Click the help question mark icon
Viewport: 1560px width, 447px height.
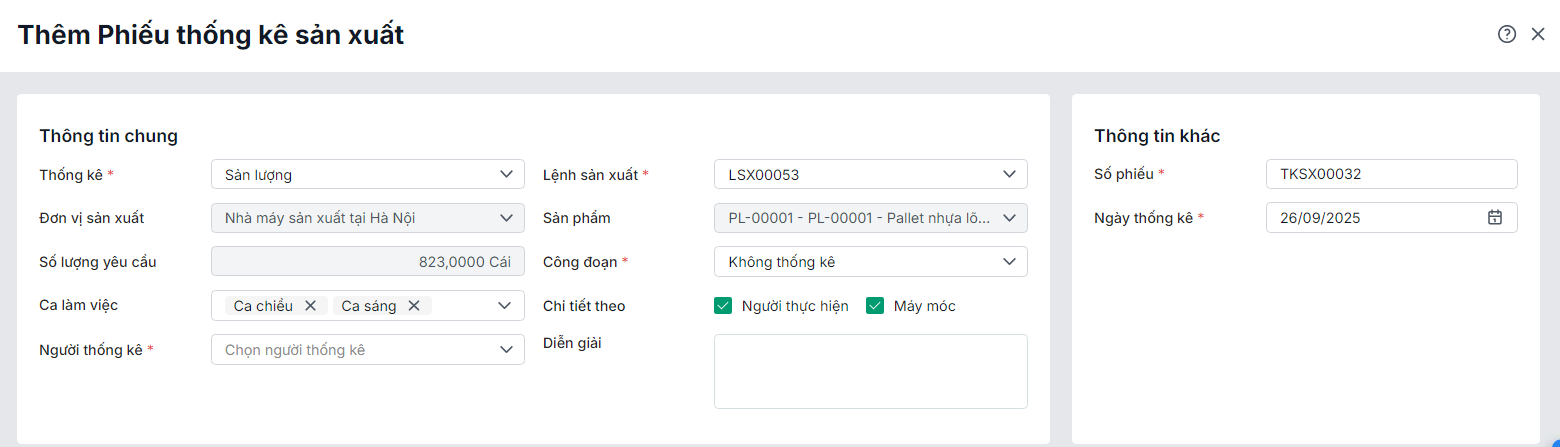click(x=1506, y=34)
